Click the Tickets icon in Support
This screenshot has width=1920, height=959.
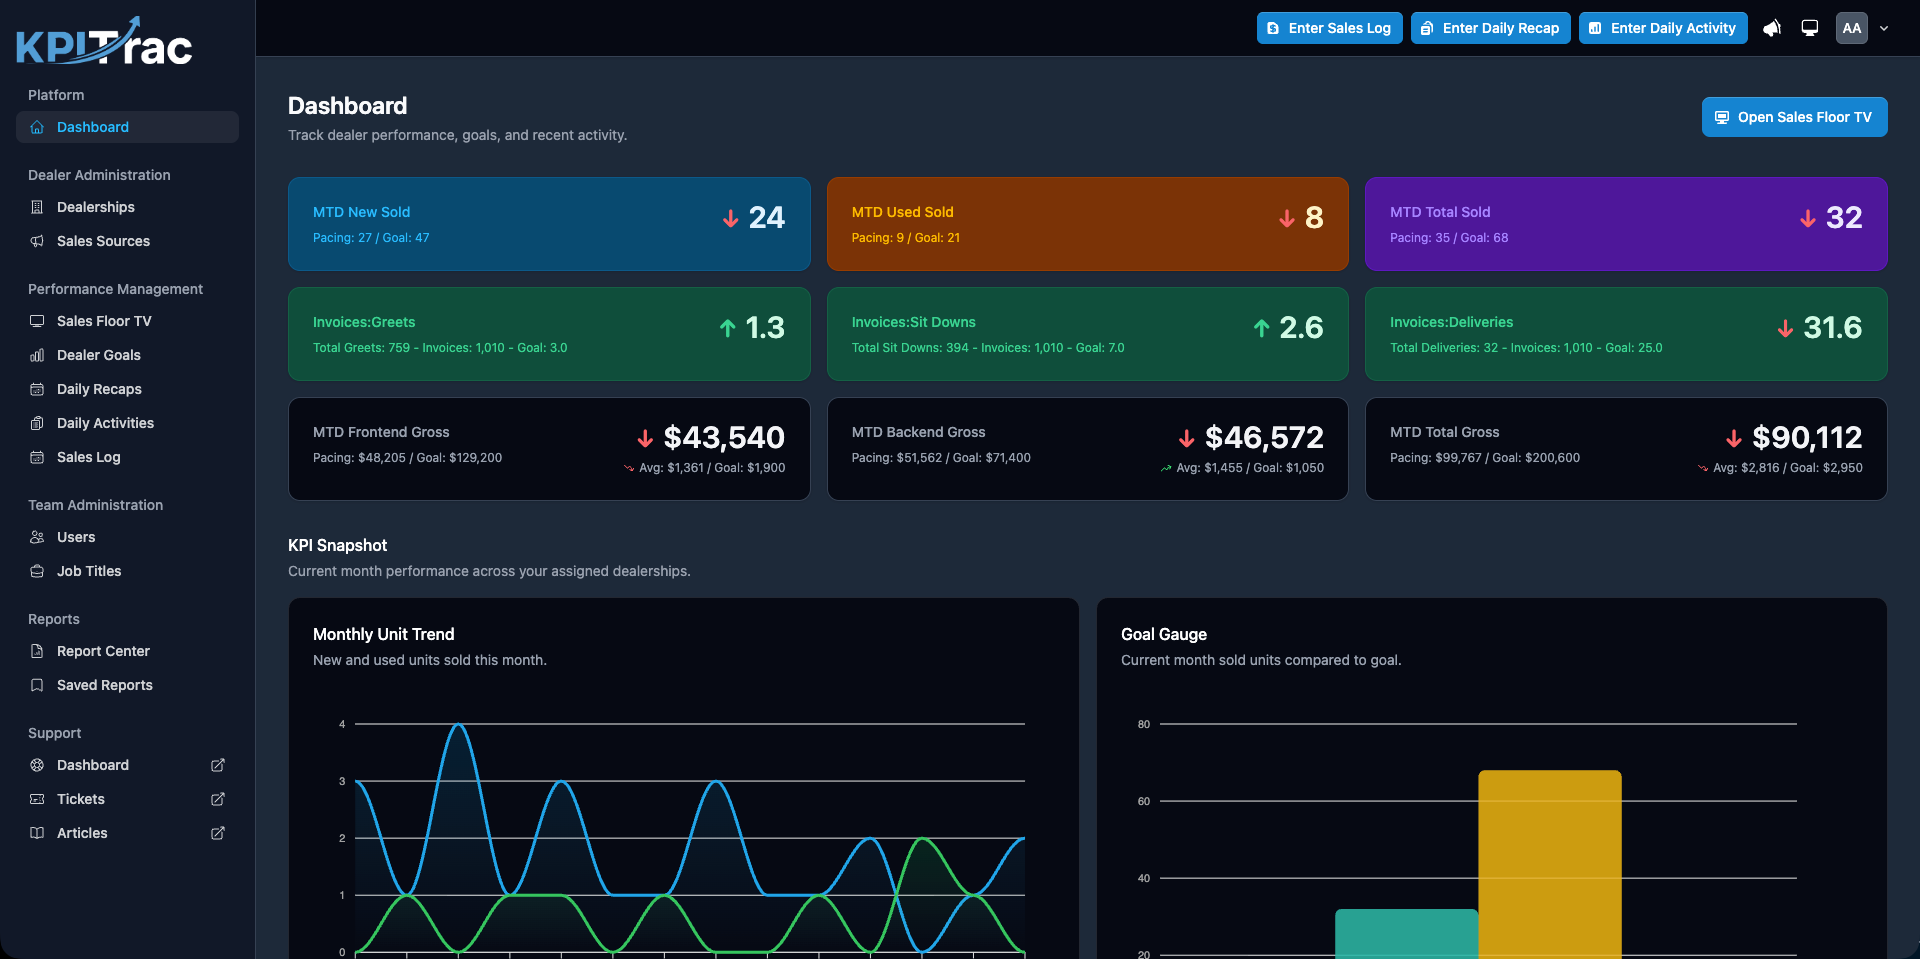pos(37,799)
